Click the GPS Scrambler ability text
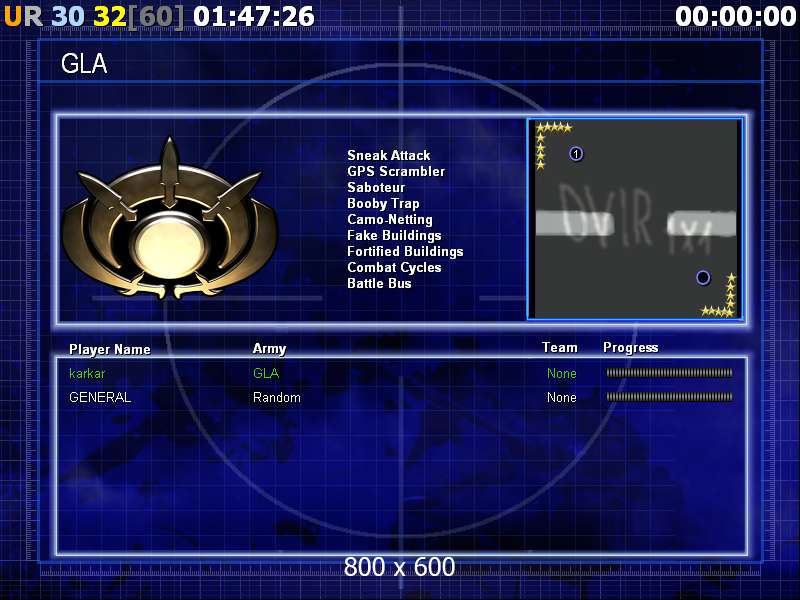Screen dimensions: 800x600 pos(396,171)
